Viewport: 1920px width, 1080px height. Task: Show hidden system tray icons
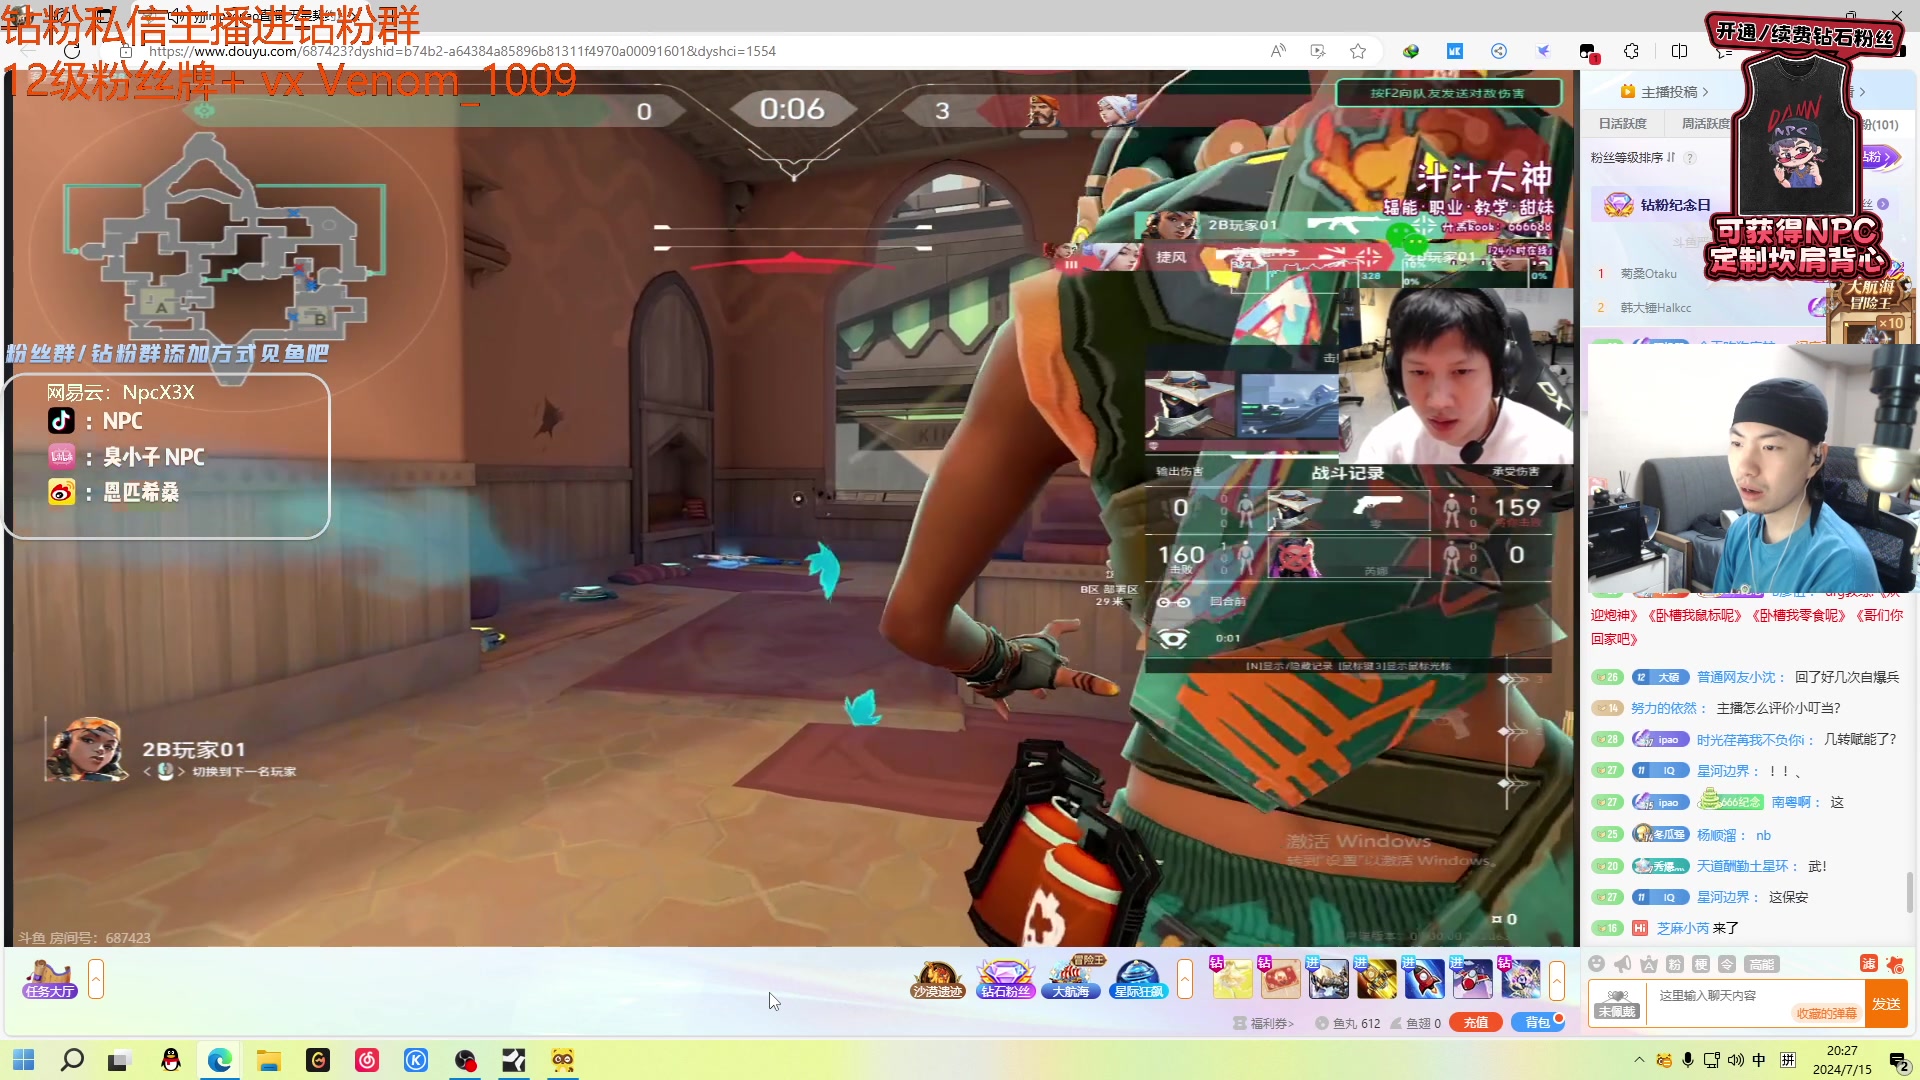pyautogui.click(x=1639, y=1060)
